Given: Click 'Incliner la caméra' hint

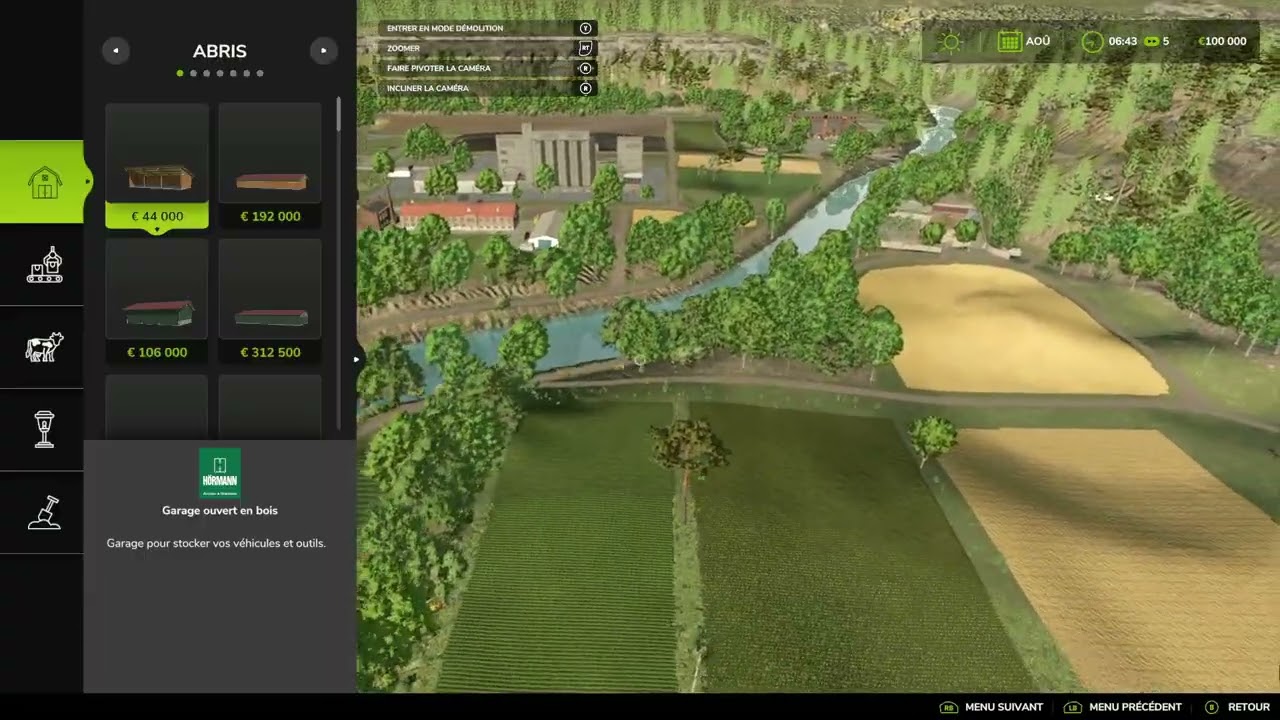Looking at the screenshot, I should (x=488, y=88).
